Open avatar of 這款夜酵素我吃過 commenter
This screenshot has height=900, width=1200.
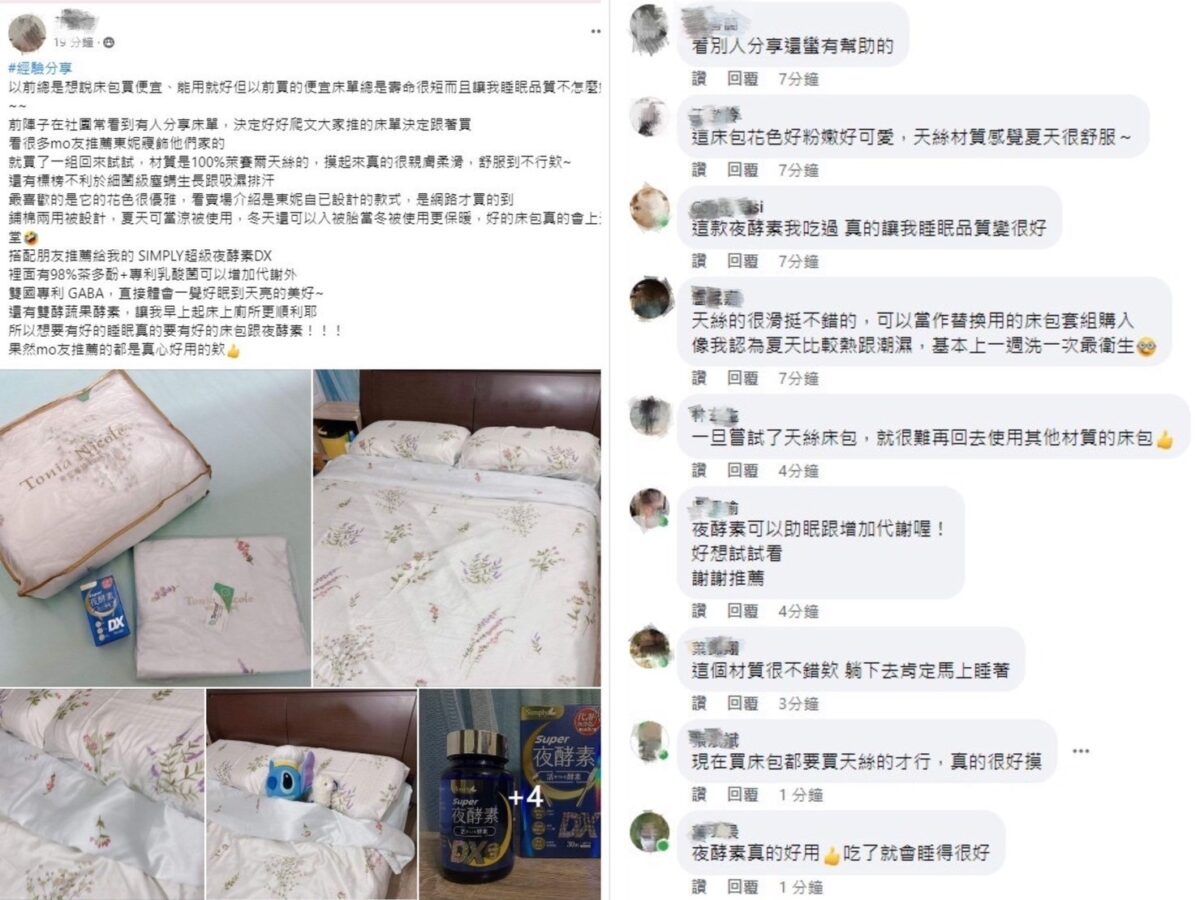pos(650,207)
